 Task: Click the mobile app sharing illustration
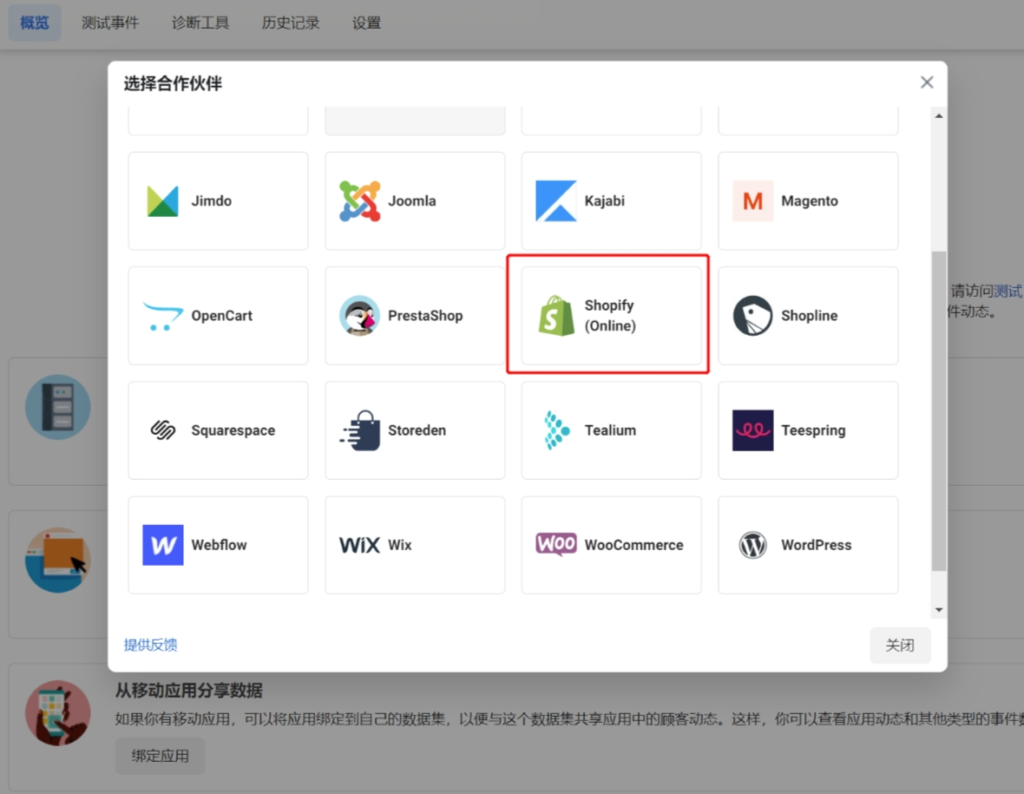point(58,713)
